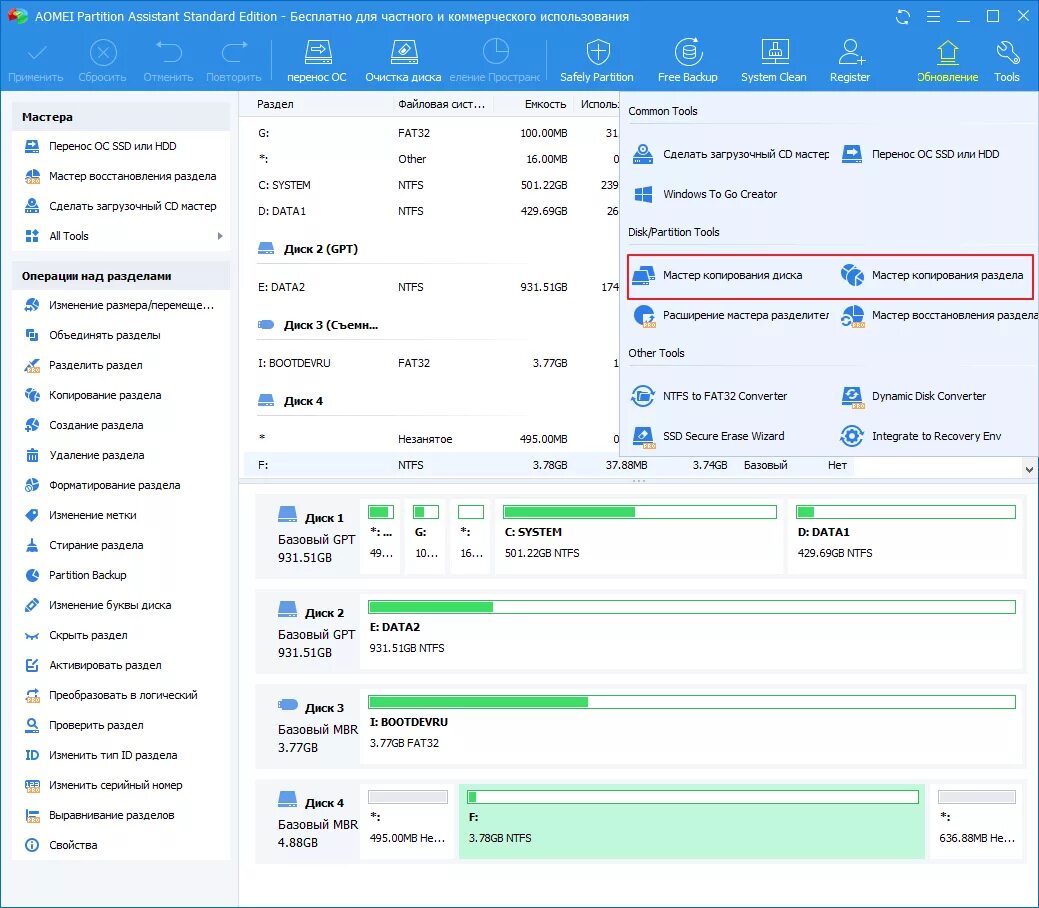Click the Migrate OS (перенос ОС) toolbar icon
Image resolution: width=1039 pixels, height=908 pixels.
pos(317,60)
